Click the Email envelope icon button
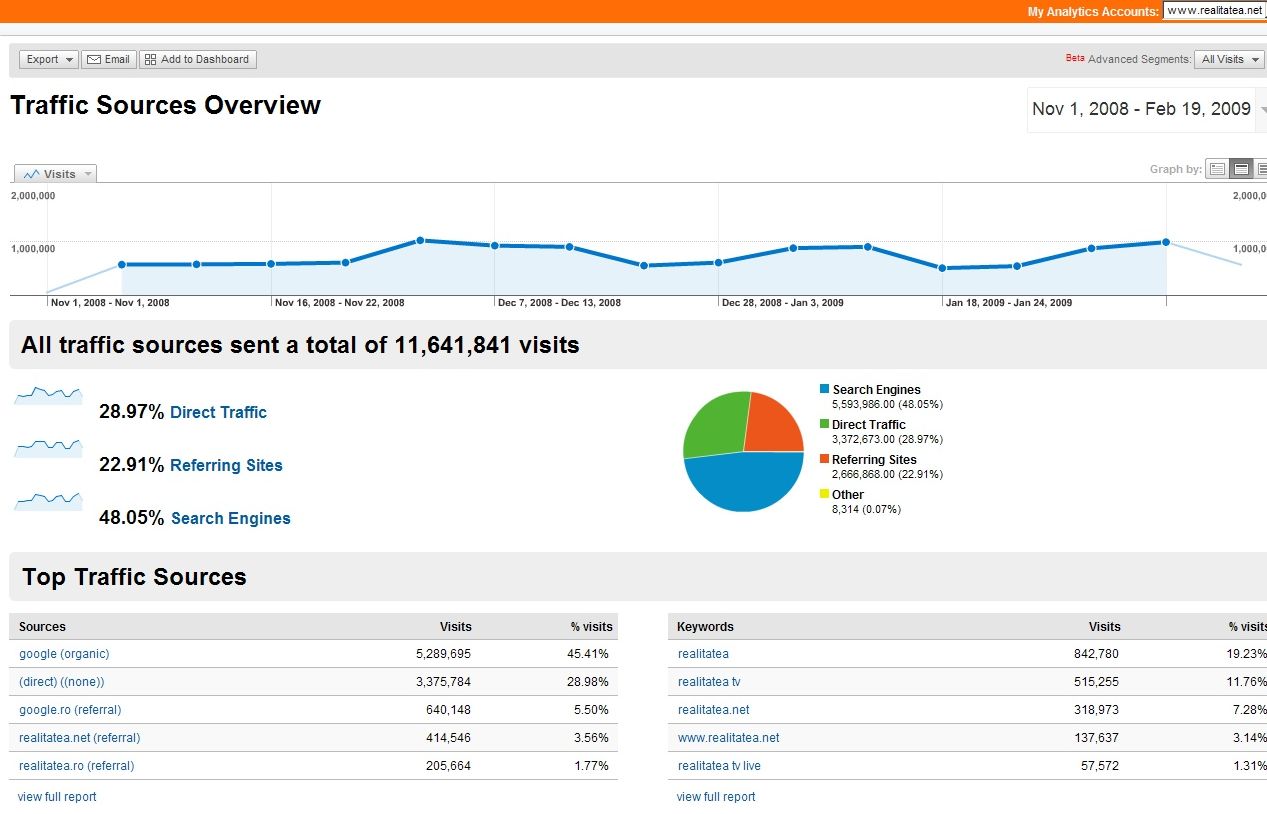 coord(94,60)
